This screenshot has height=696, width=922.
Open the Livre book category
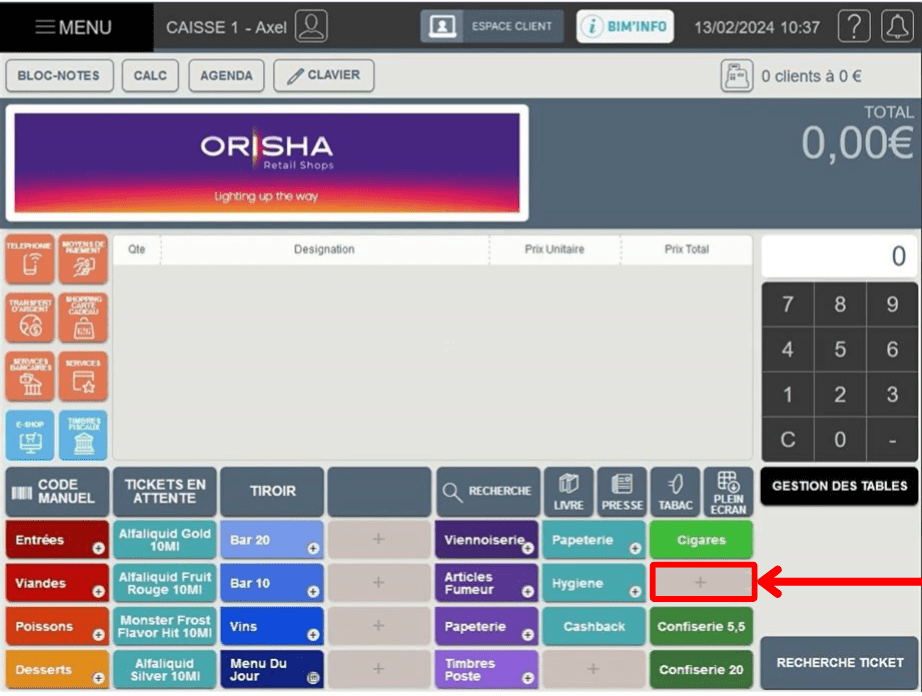(x=569, y=491)
